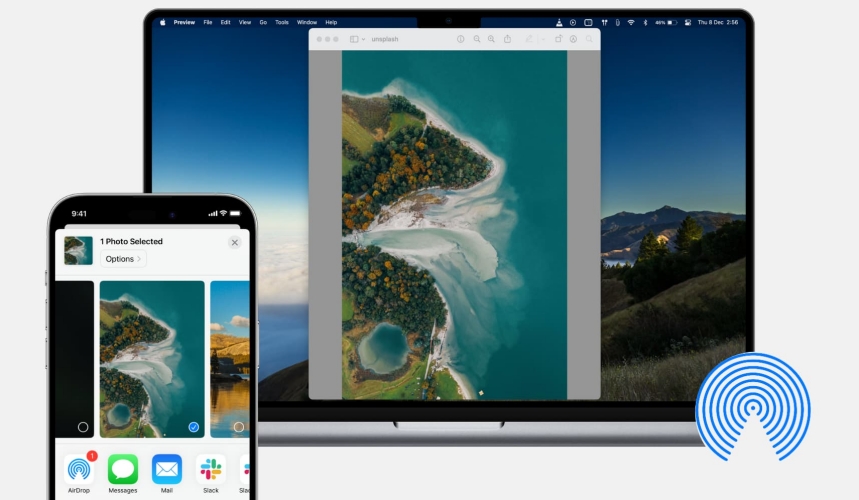Open the Window menu
The image size is (859, 500).
pyautogui.click(x=307, y=22)
